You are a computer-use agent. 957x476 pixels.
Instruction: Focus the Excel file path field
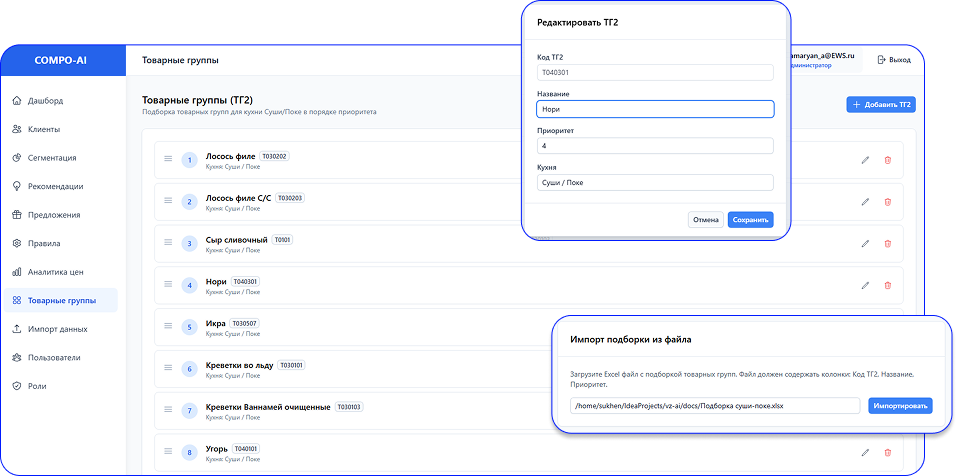(x=714, y=406)
